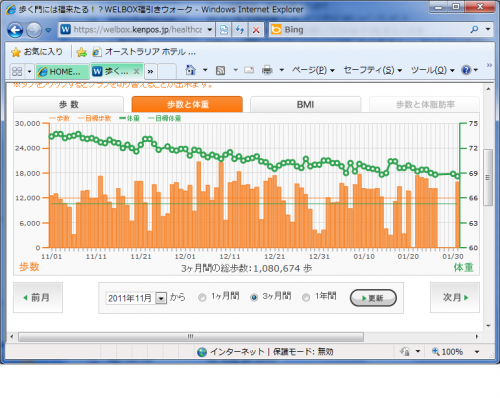Click the 更新 update button

tap(373, 298)
